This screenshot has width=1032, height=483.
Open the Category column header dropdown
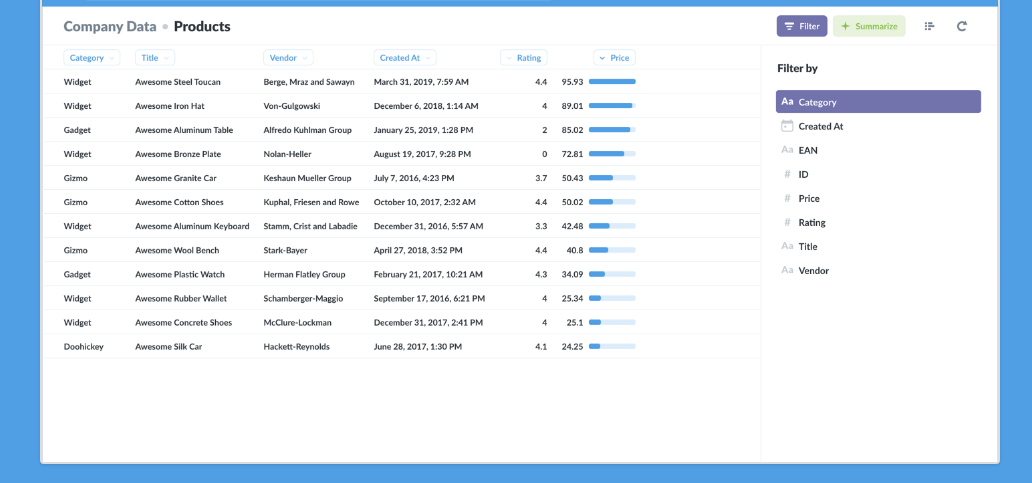(x=91, y=58)
